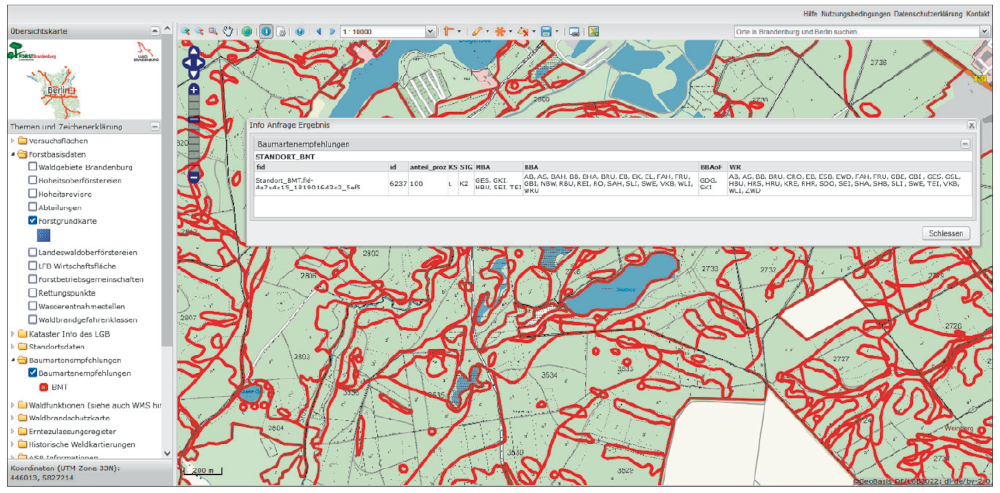Click the plus button on zoom bar
This screenshot has height=493, width=1000.
[193, 90]
